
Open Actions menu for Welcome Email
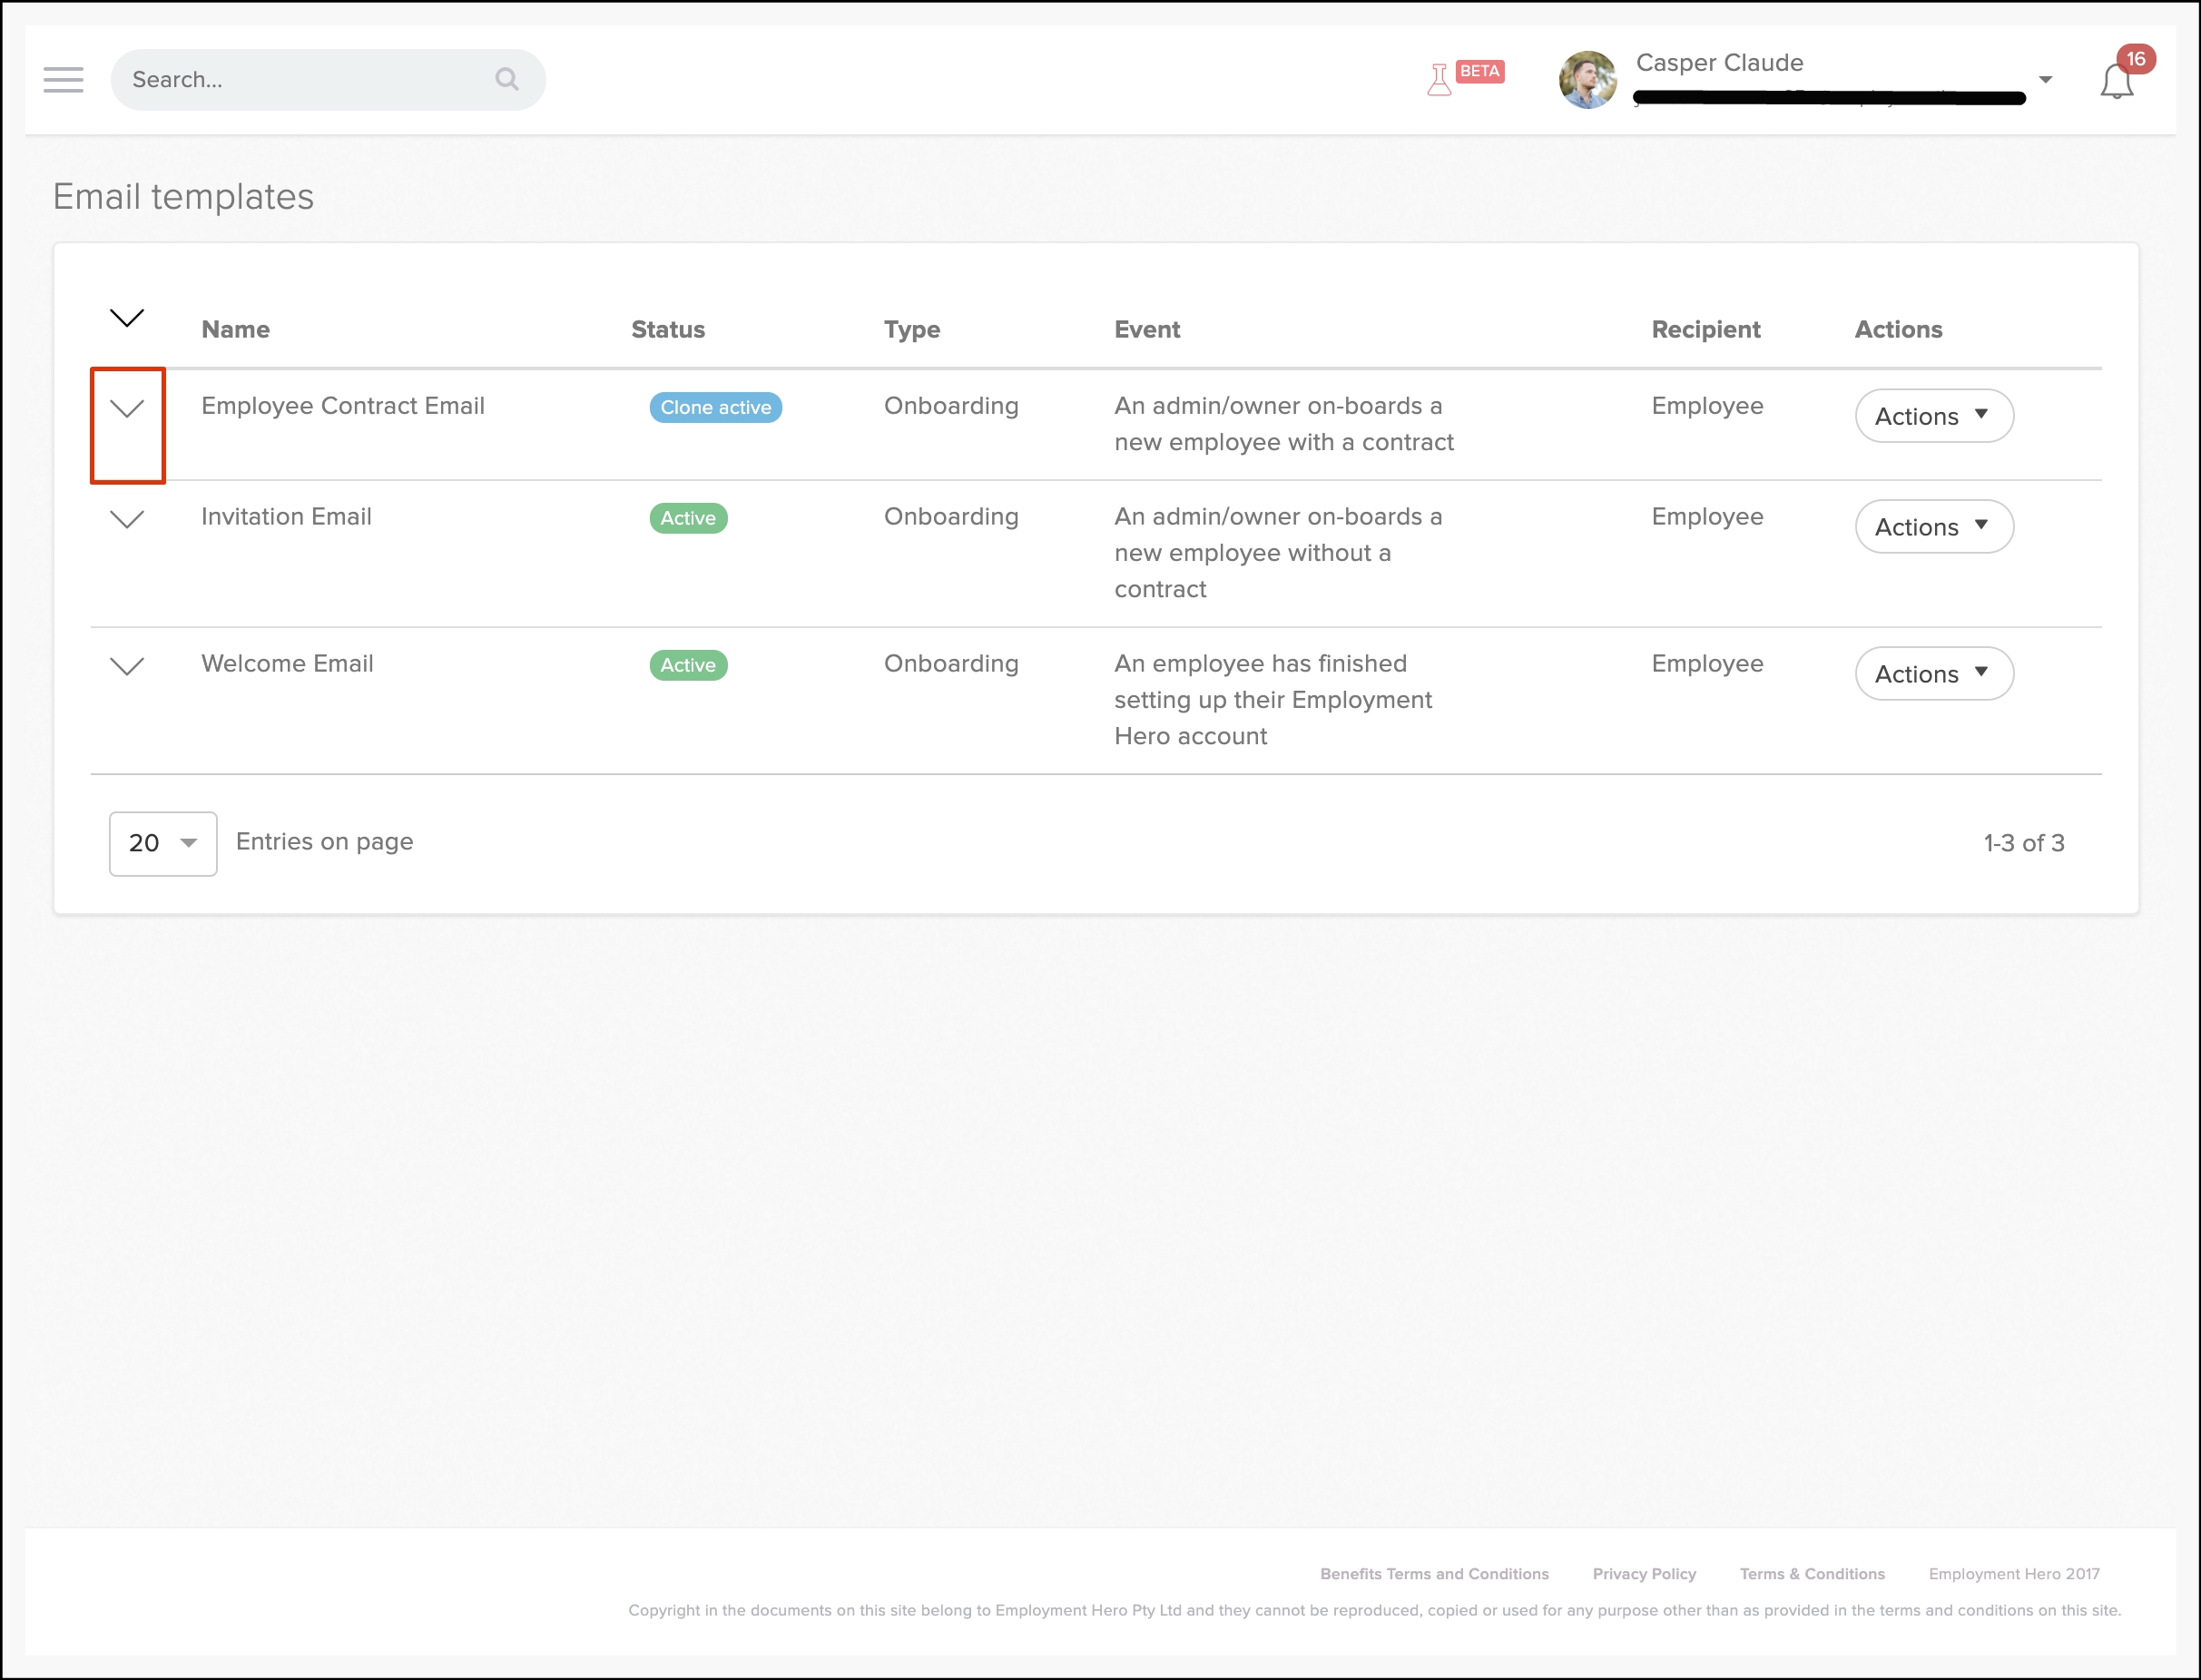point(1933,674)
